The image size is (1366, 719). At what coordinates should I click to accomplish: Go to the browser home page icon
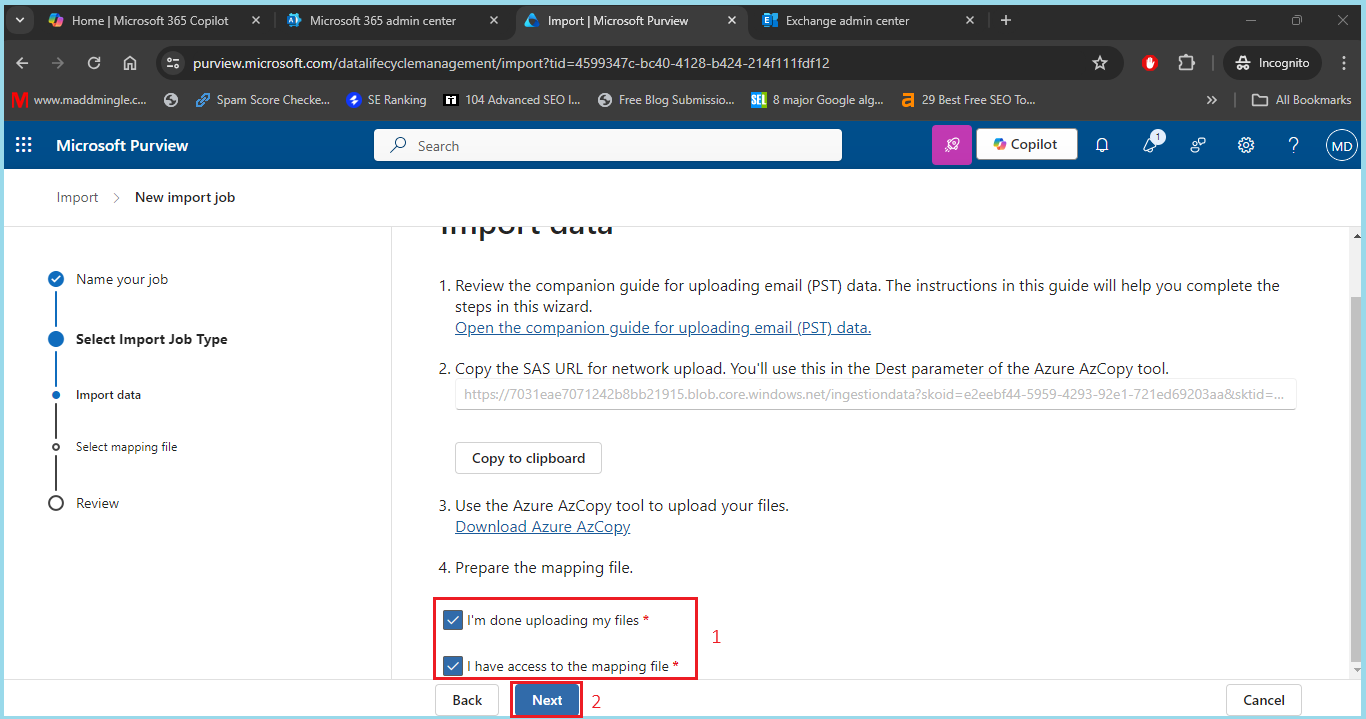(130, 63)
